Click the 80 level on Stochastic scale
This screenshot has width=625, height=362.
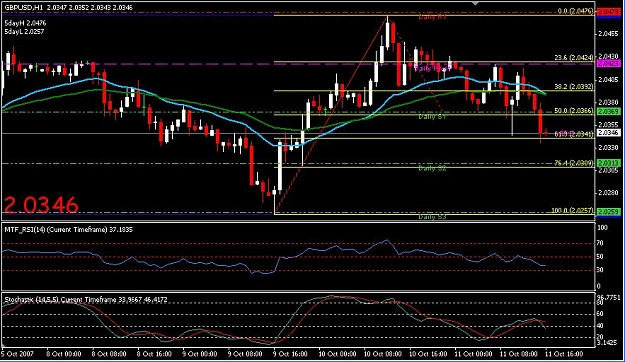[600, 303]
